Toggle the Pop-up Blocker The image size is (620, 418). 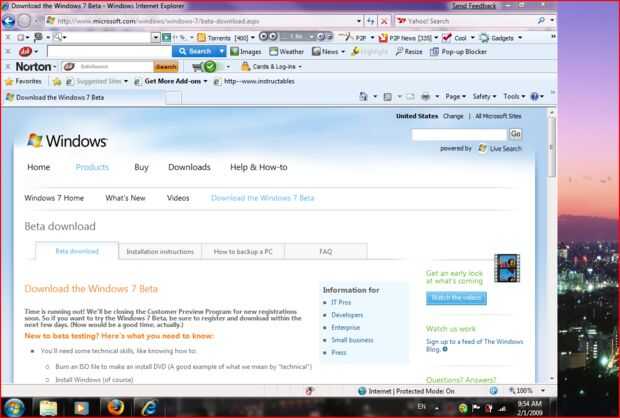point(458,51)
